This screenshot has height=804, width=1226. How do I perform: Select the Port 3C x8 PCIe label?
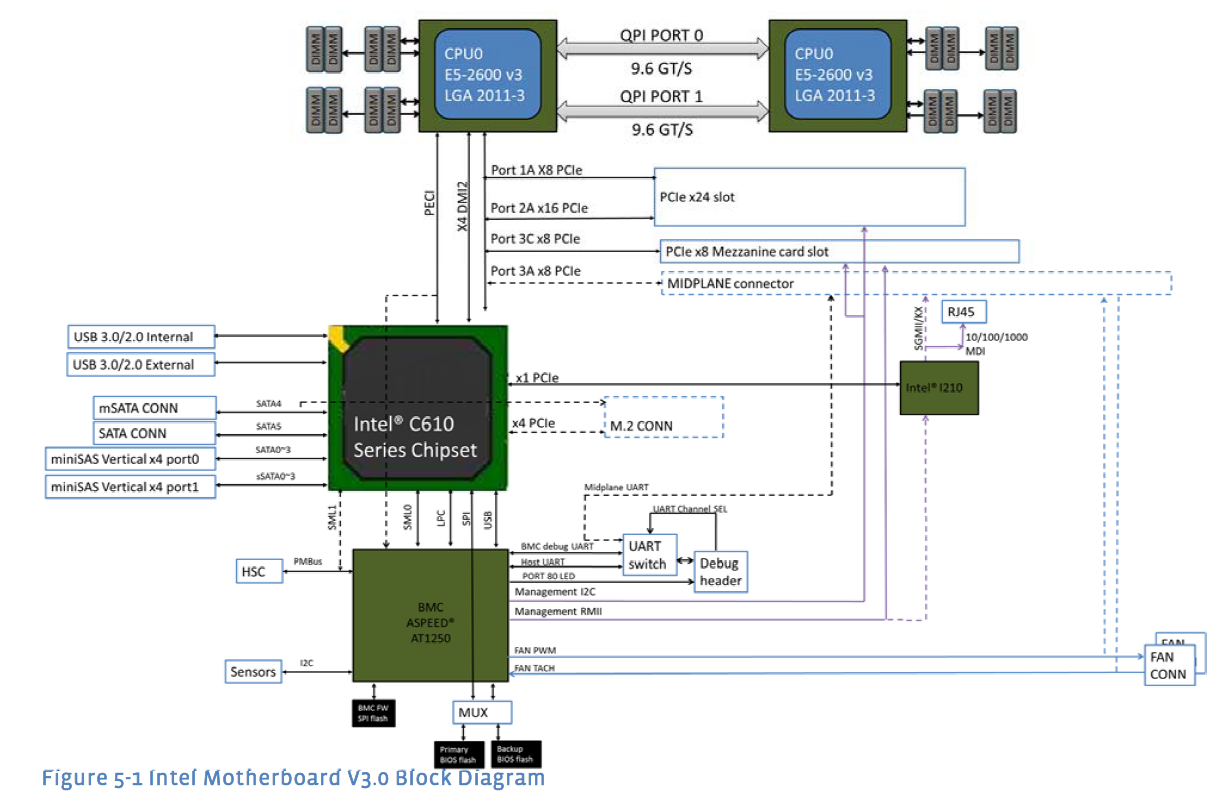pyautogui.click(x=536, y=240)
